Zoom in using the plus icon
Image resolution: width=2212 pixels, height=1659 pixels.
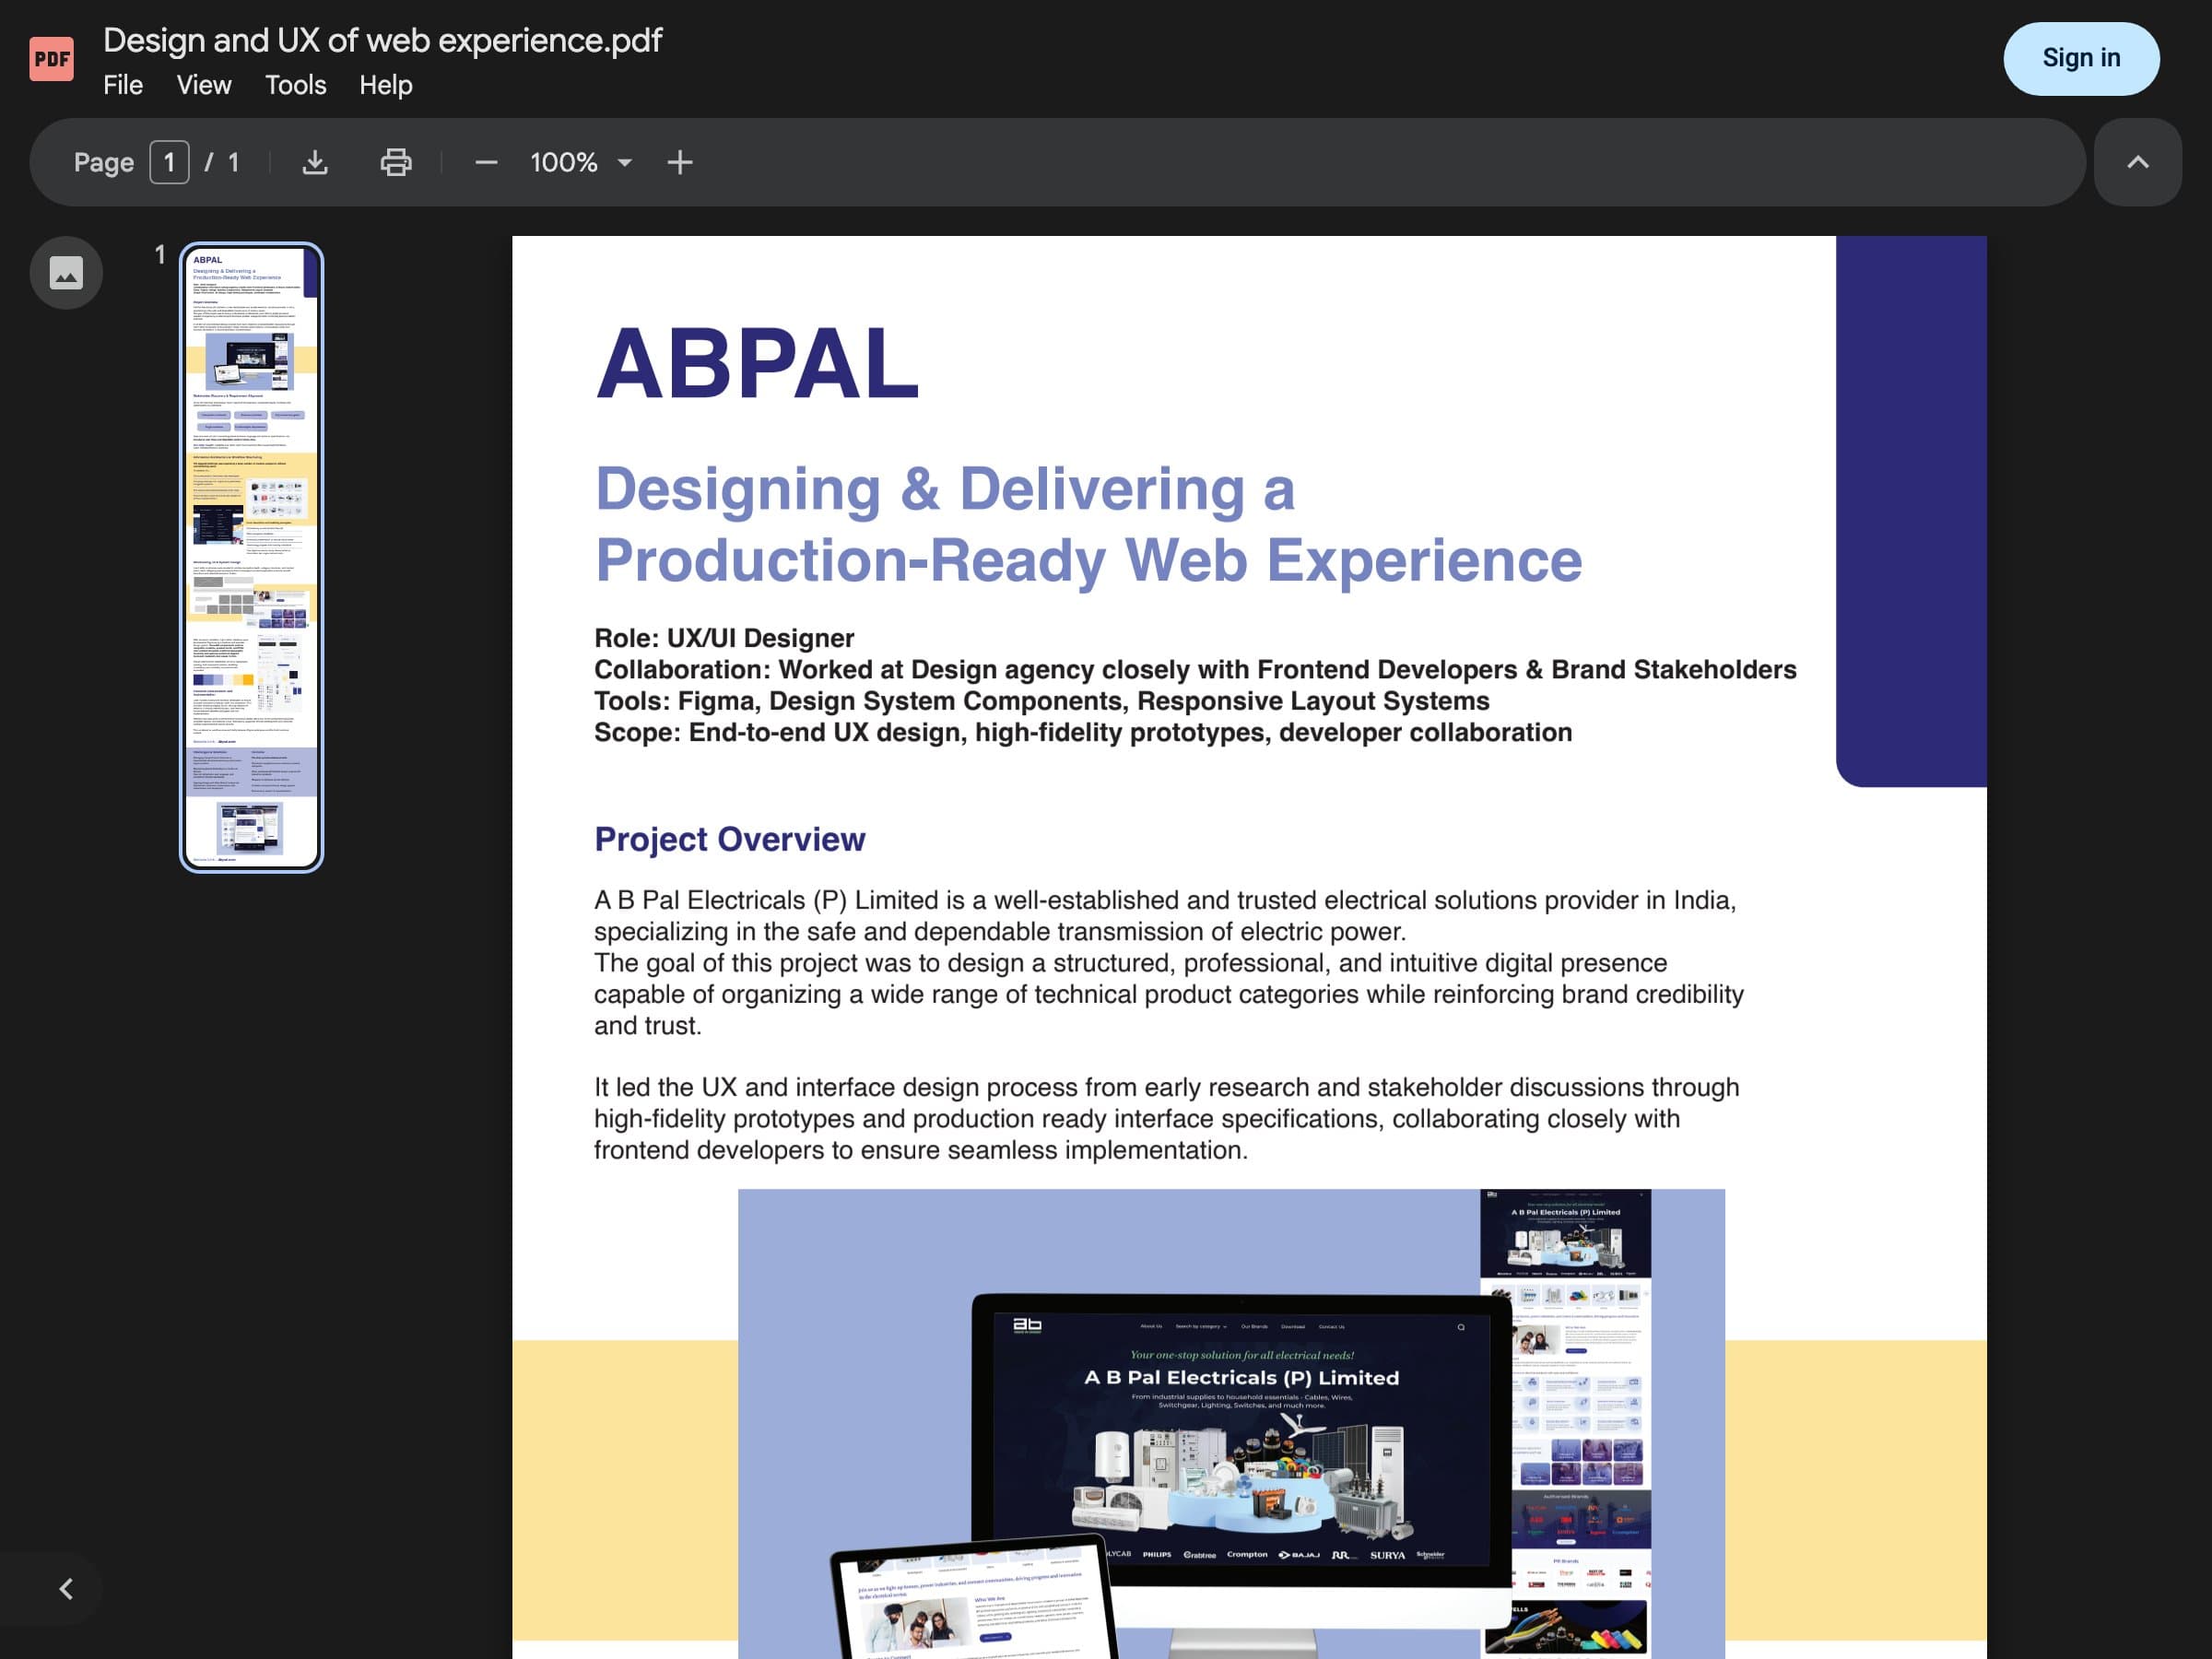click(679, 161)
